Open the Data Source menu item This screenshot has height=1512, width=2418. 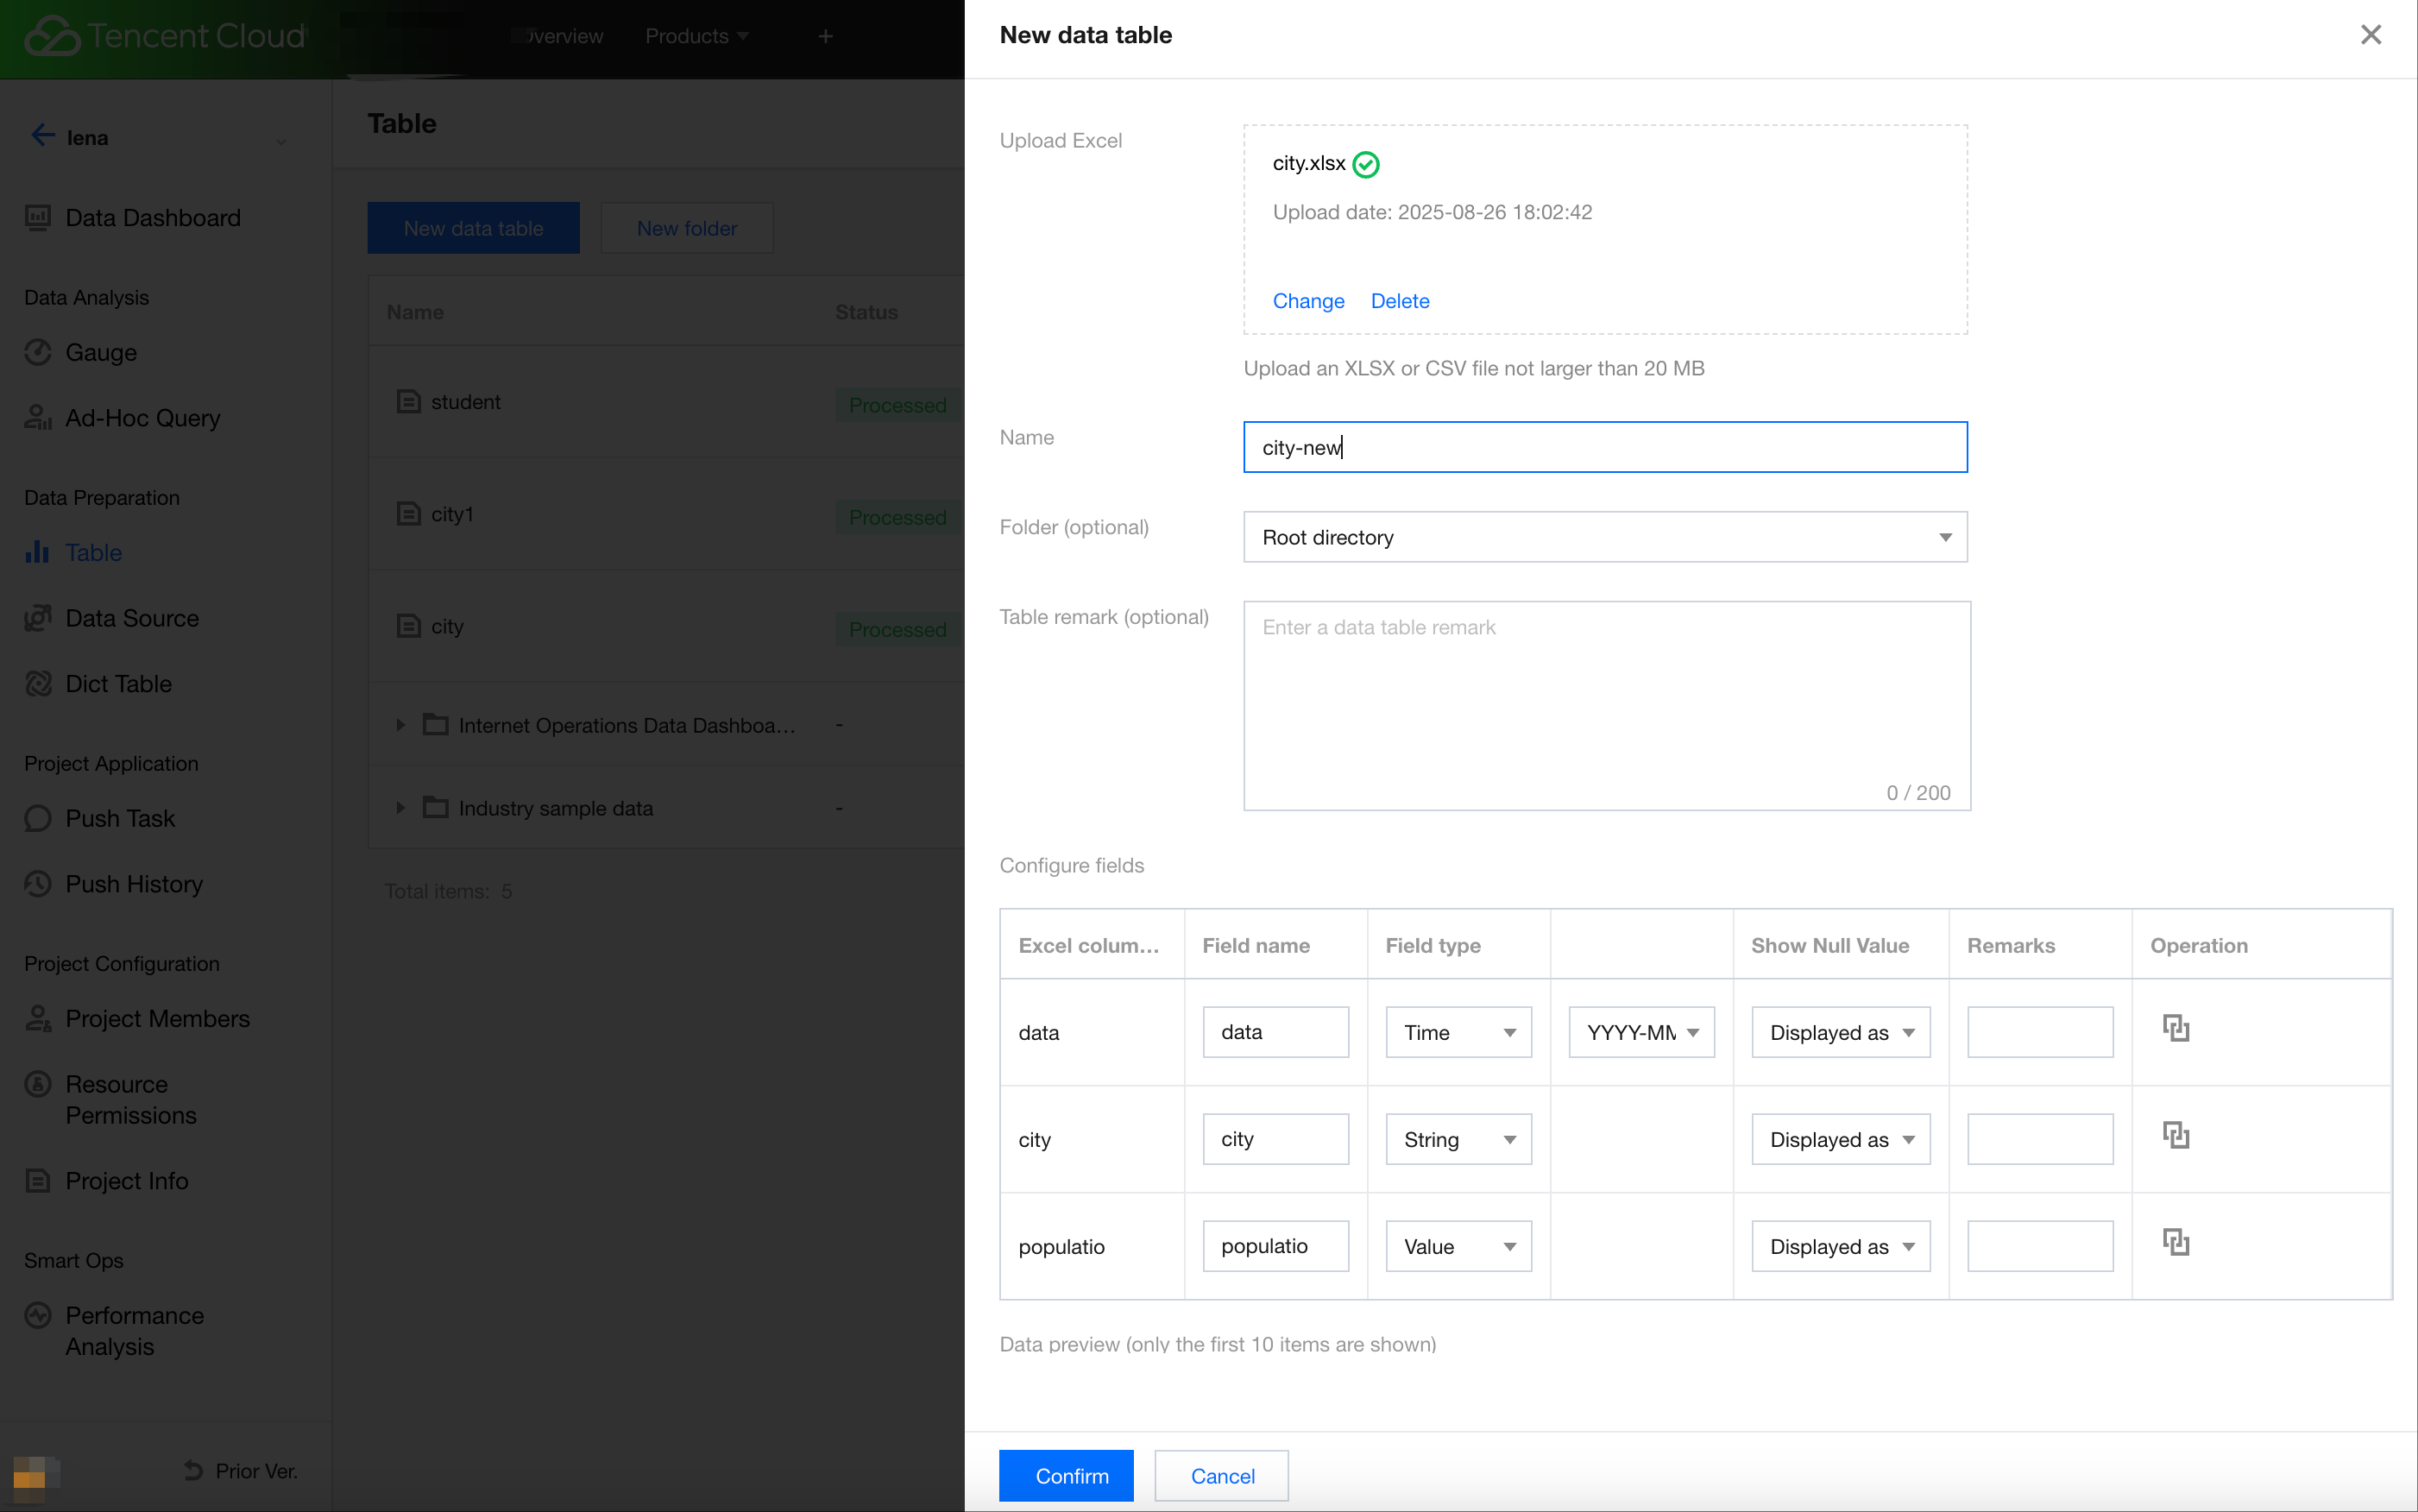point(131,619)
